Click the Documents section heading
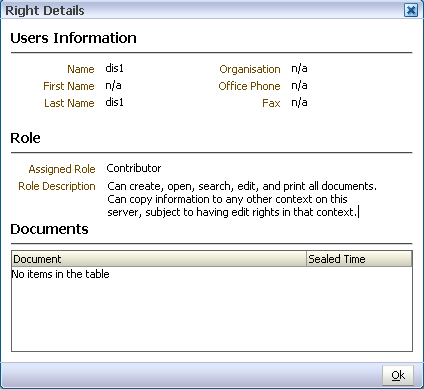The image size is (424, 389). pos(49,229)
